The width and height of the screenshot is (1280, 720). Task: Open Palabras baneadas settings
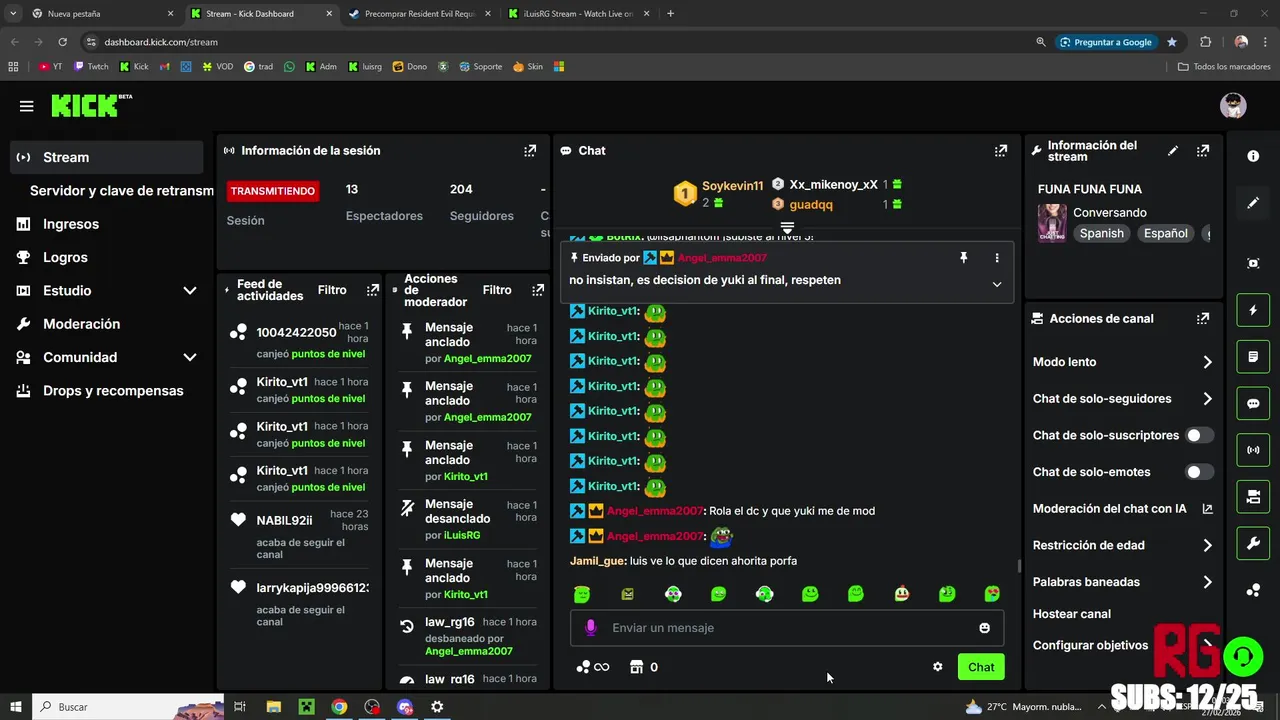[x=1123, y=582]
